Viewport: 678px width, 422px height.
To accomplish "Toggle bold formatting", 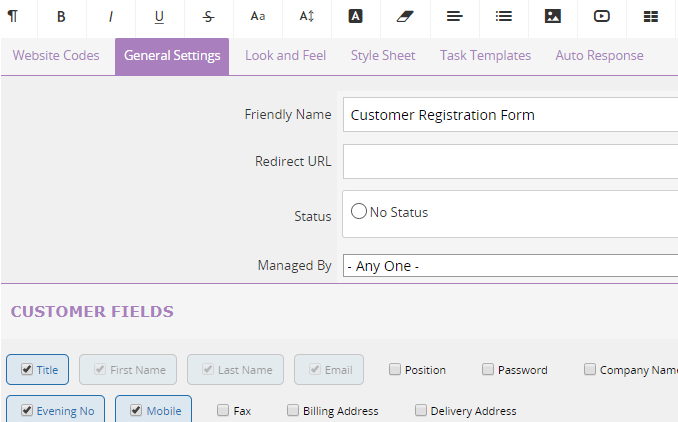I will click(x=61, y=16).
